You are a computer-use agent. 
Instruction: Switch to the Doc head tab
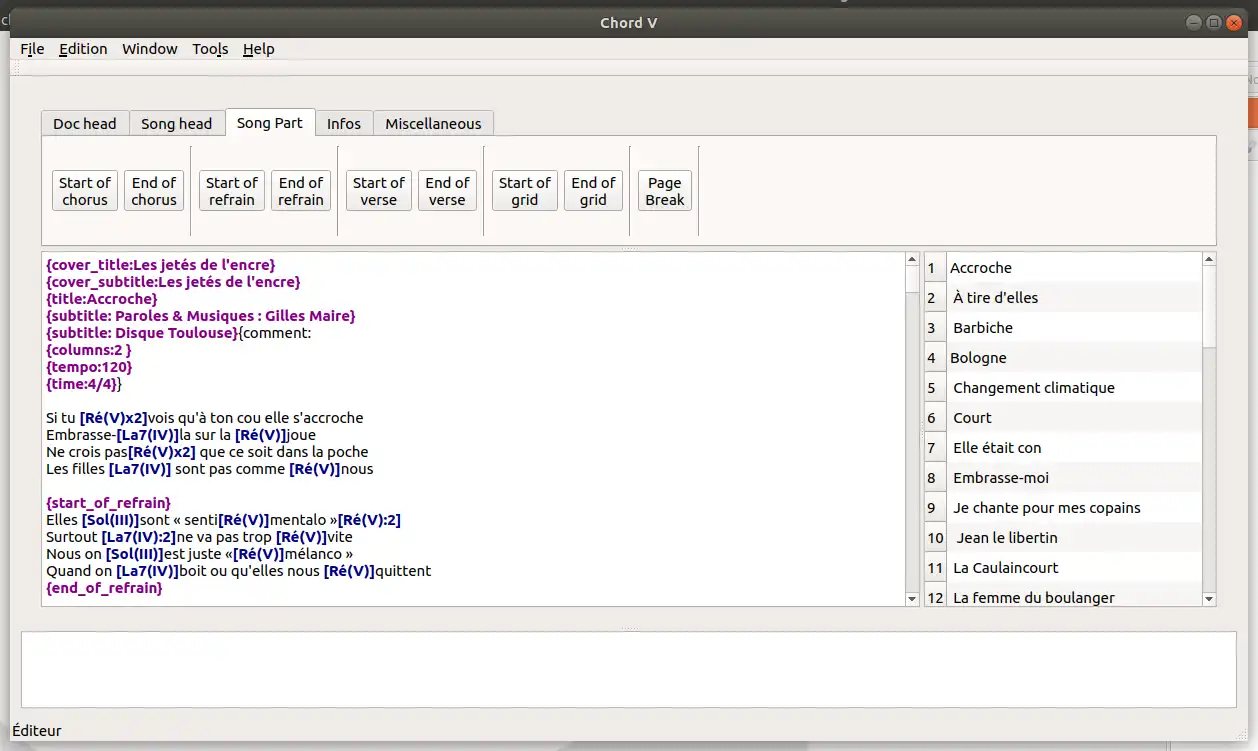[x=85, y=124]
